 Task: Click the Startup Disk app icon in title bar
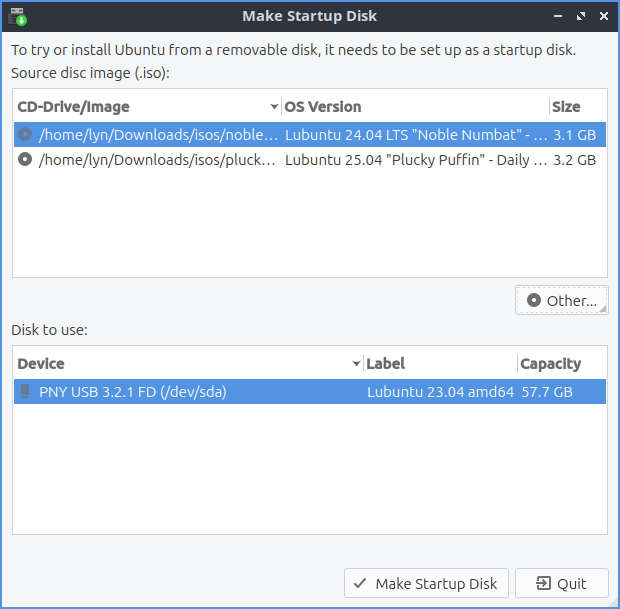pyautogui.click(x=17, y=16)
